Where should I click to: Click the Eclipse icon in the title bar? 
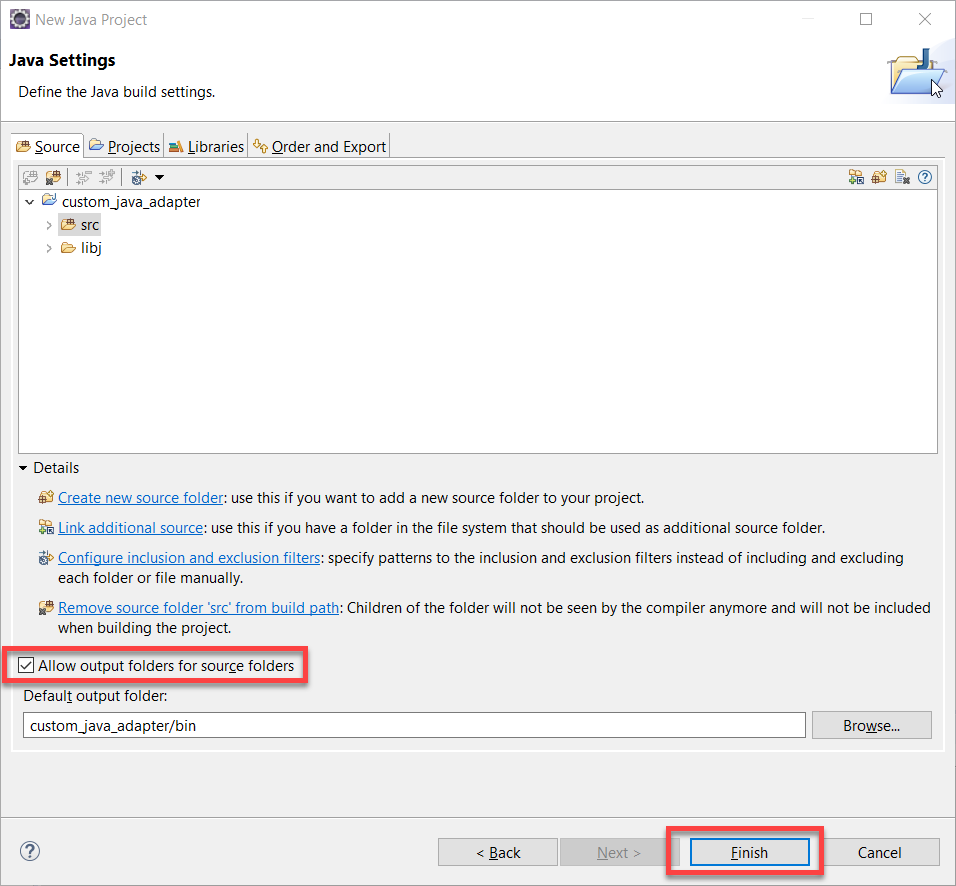(x=20, y=20)
